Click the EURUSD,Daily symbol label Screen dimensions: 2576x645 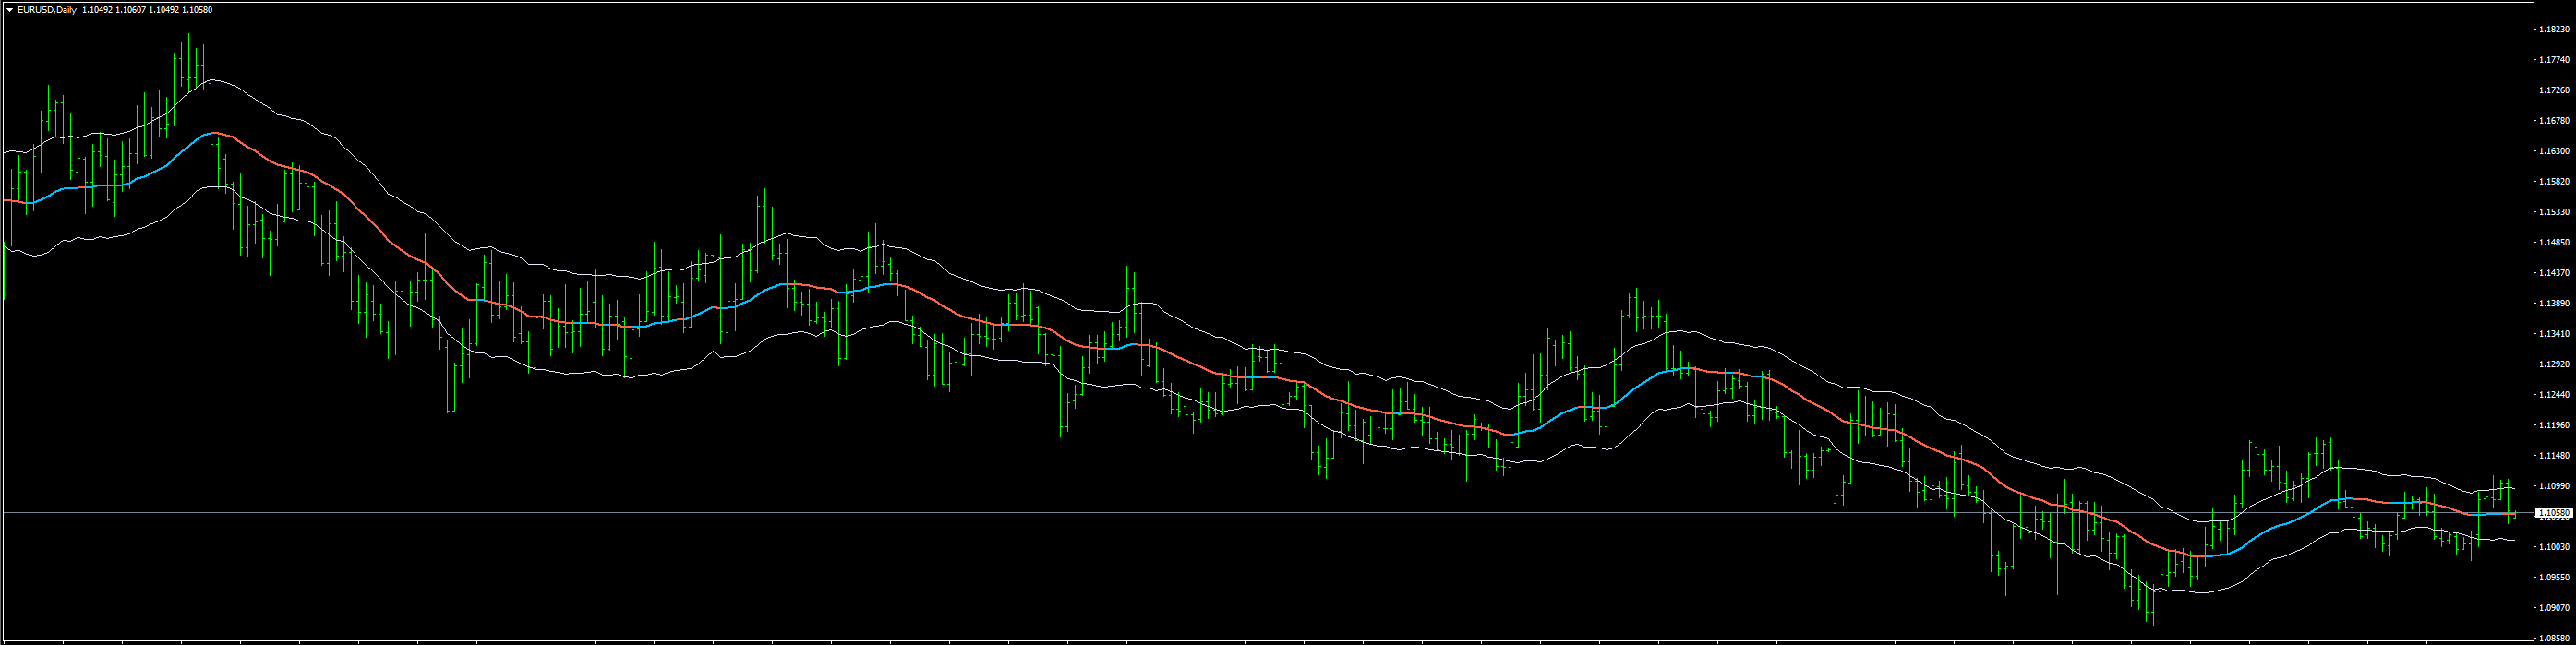(46, 10)
